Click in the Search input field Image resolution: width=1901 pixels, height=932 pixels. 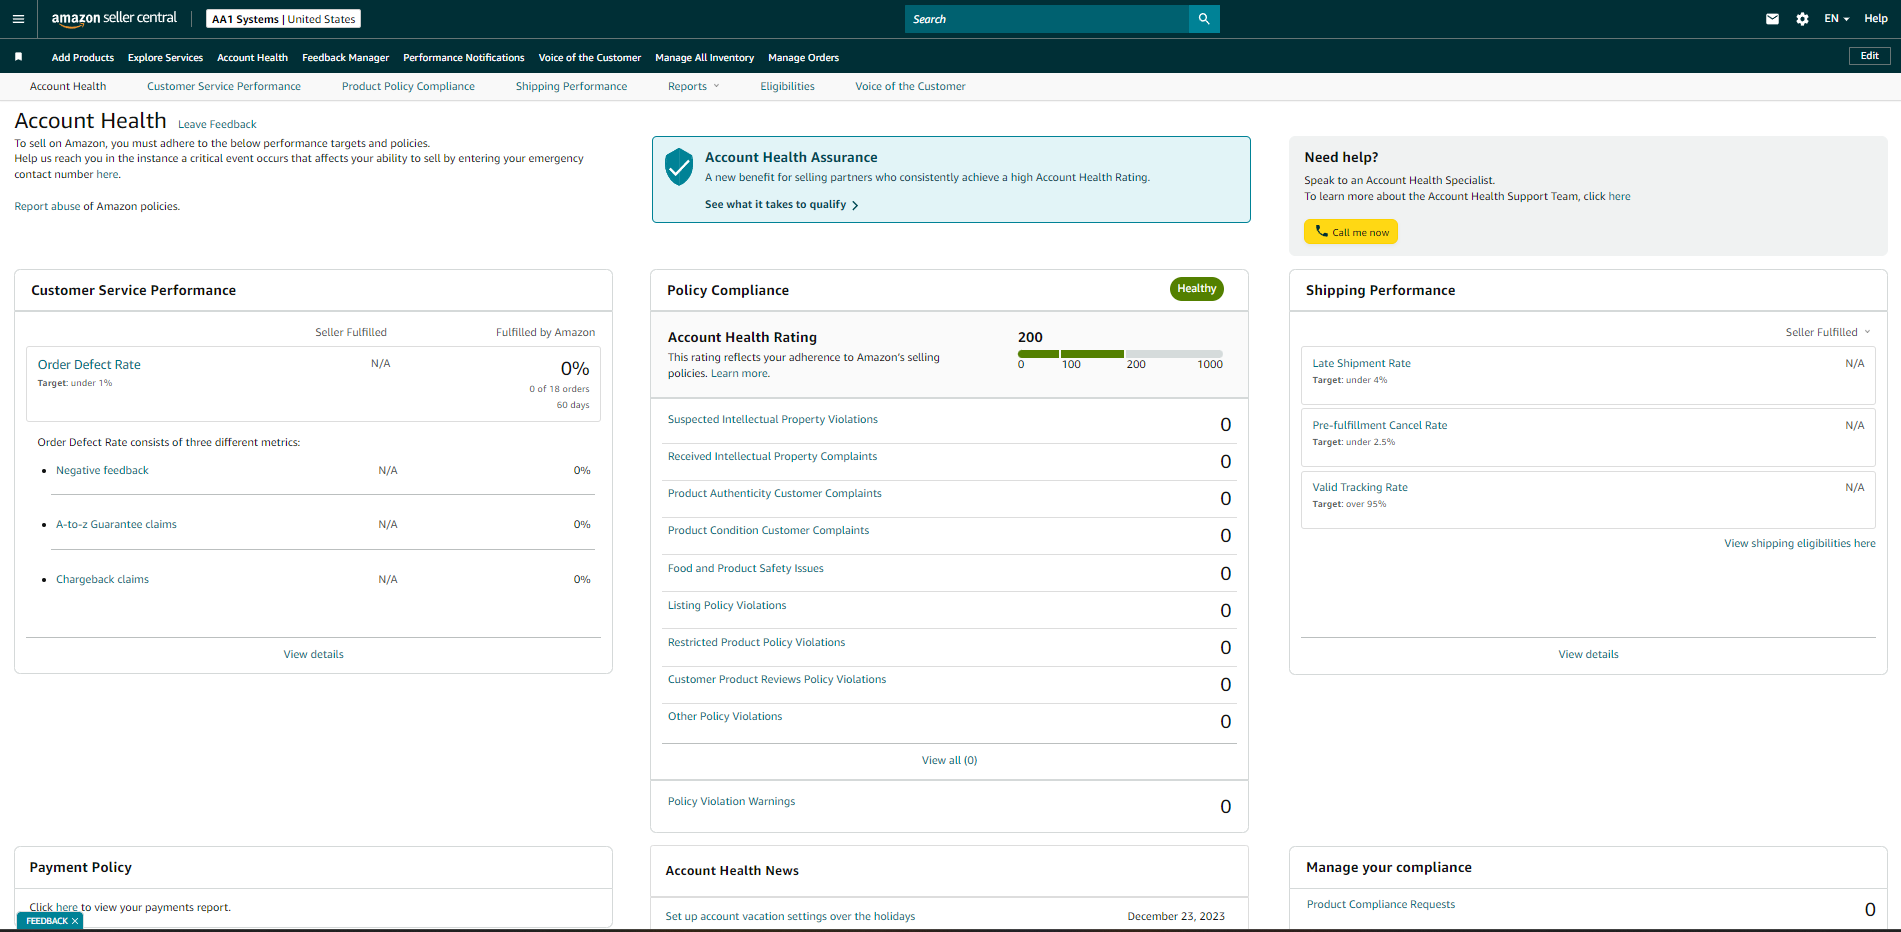pyautogui.click(x=1047, y=19)
